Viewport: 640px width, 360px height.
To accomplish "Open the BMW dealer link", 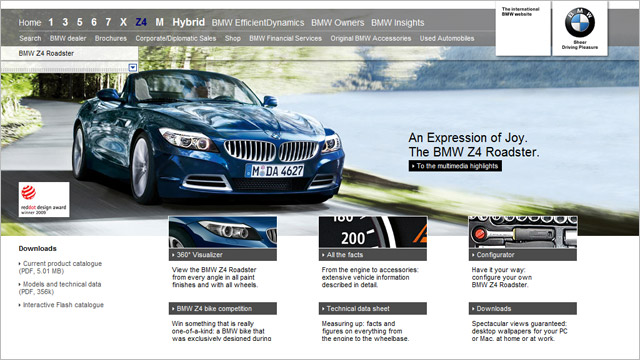I will tap(68, 38).
